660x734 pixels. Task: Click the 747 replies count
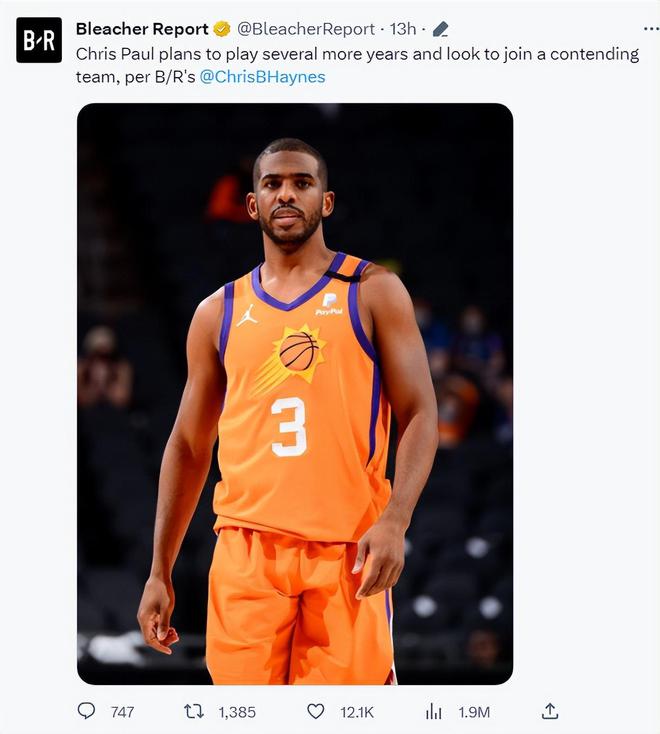pos(122,712)
